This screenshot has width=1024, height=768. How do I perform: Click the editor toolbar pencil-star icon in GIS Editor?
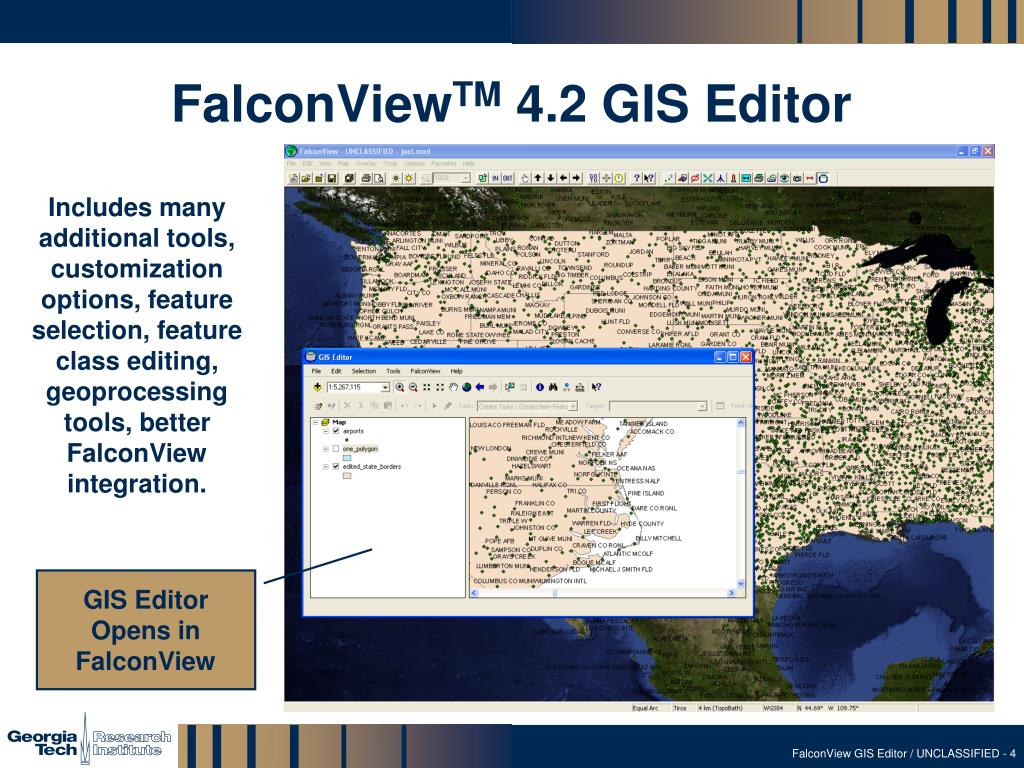coord(317,406)
